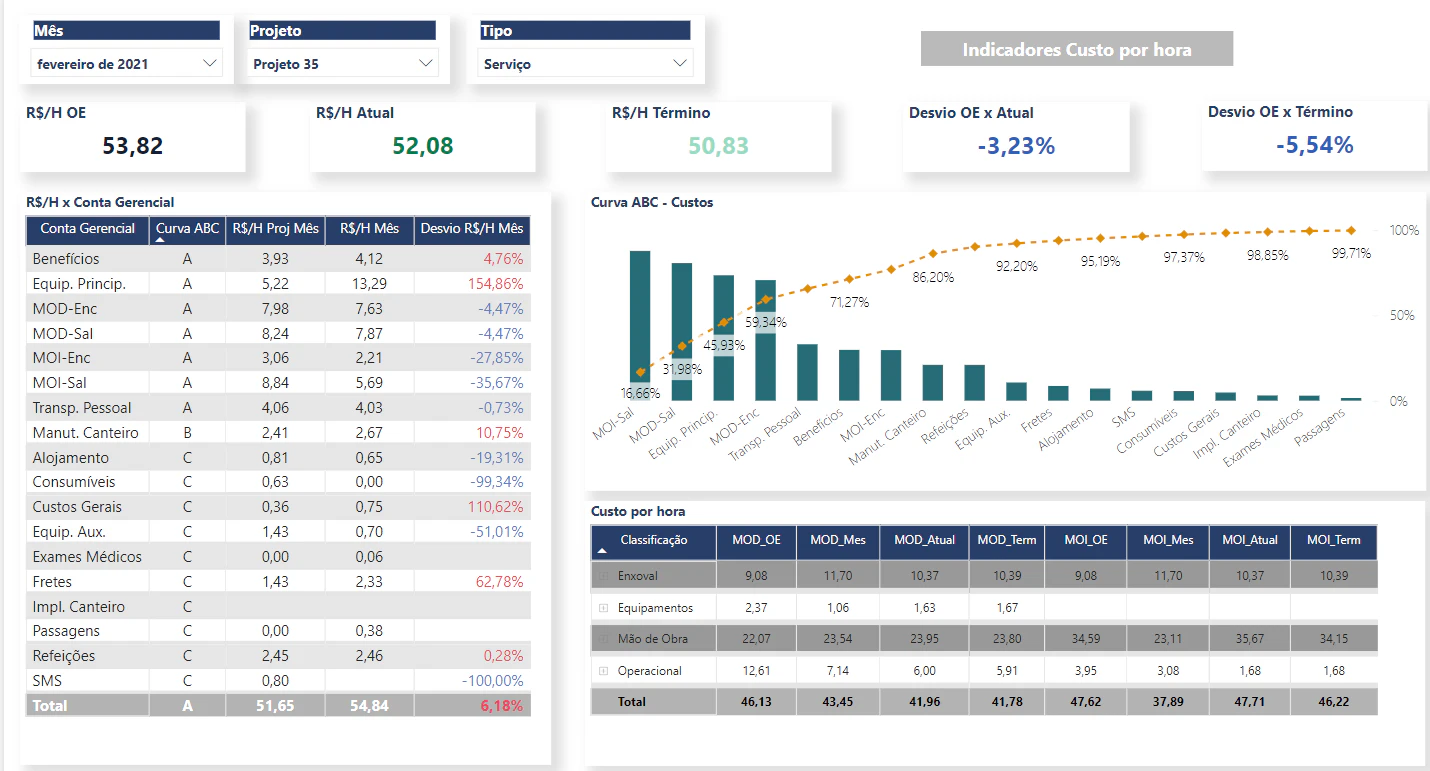Select the MOI-Sal bar in Curva ABC chart
1430x771 pixels.
pos(640,326)
